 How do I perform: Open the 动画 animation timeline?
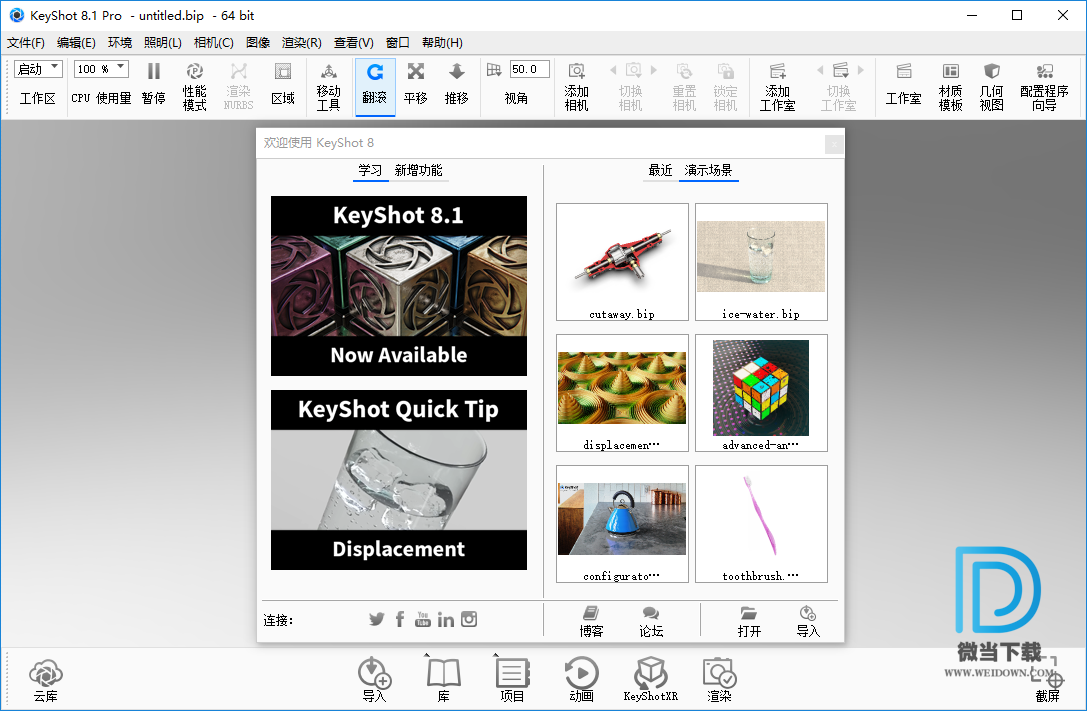(x=582, y=681)
